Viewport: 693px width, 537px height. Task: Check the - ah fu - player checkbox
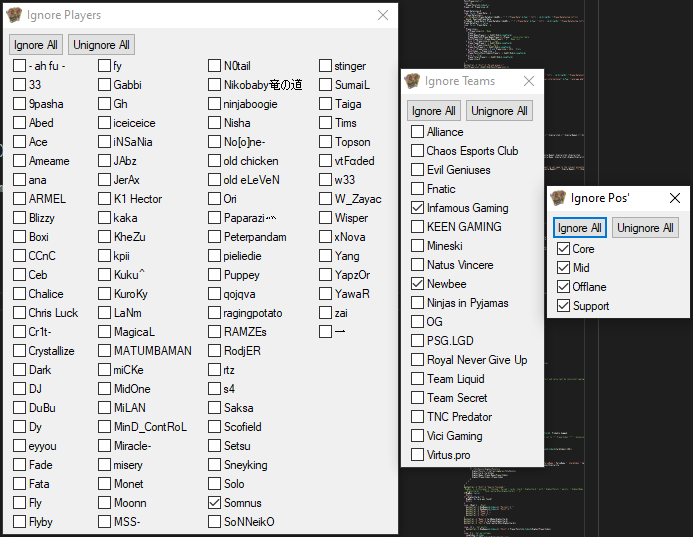[x=19, y=65]
